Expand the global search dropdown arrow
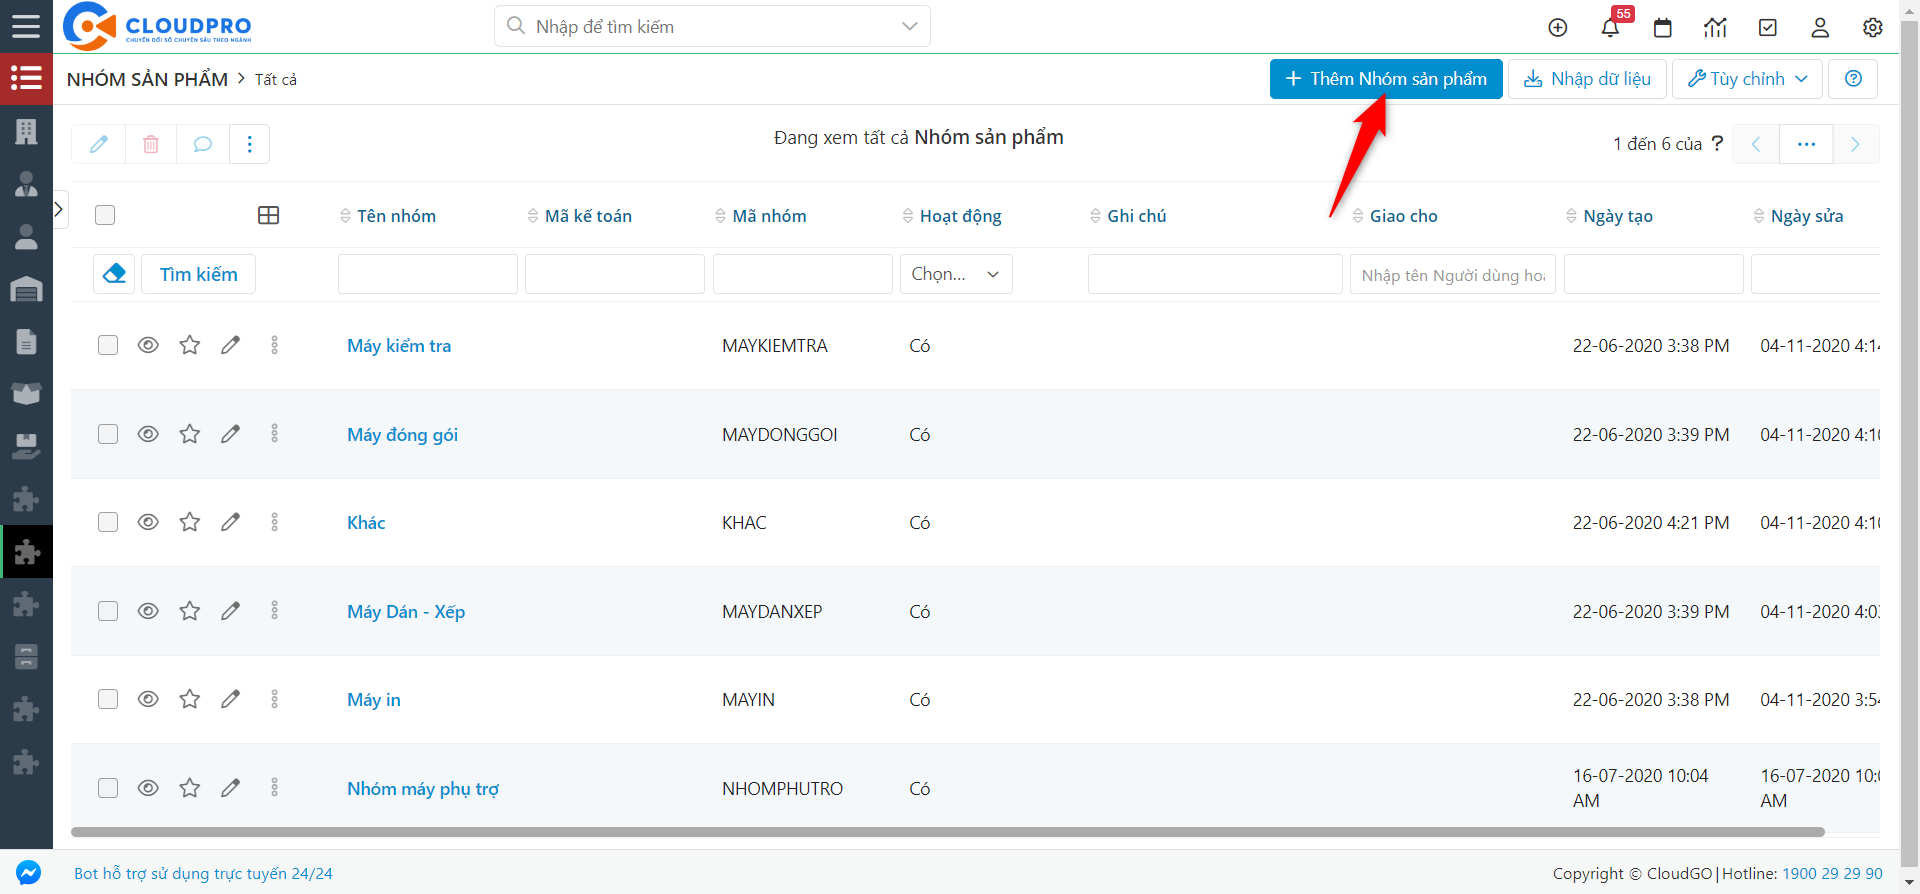The height and width of the screenshot is (894, 1920). [x=909, y=26]
